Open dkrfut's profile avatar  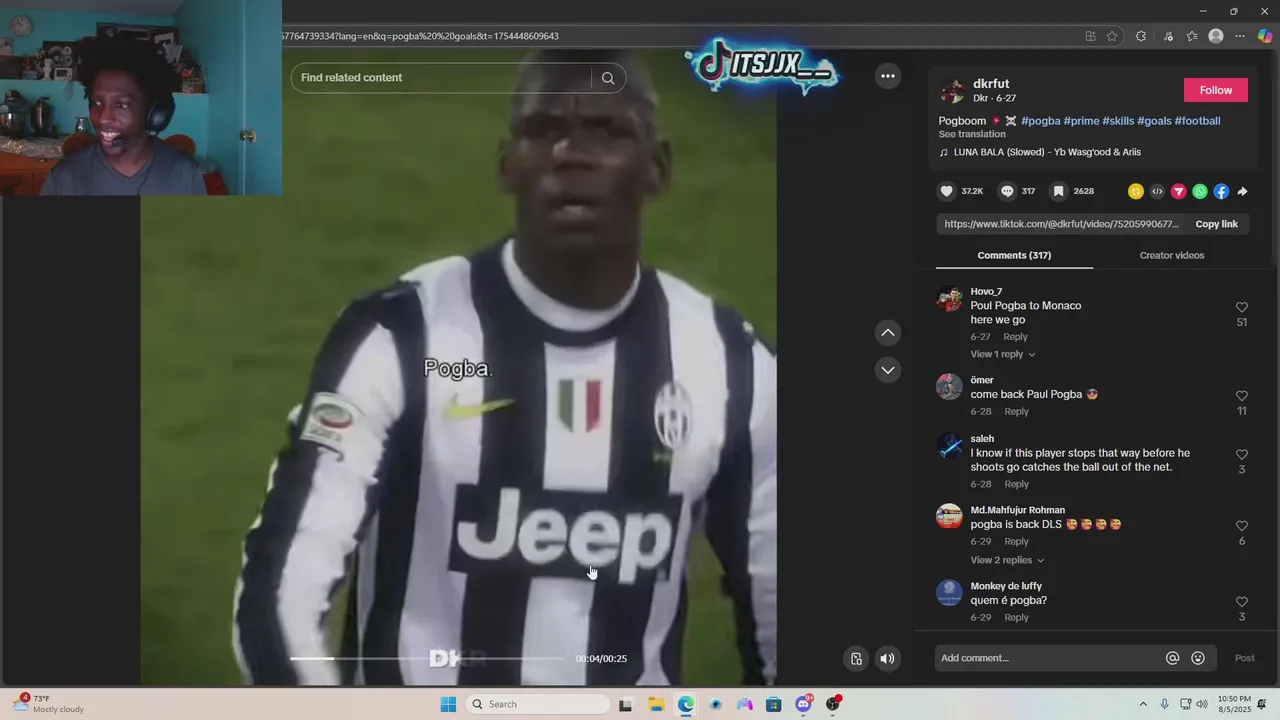pyautogui.click(x=952, y=90)
